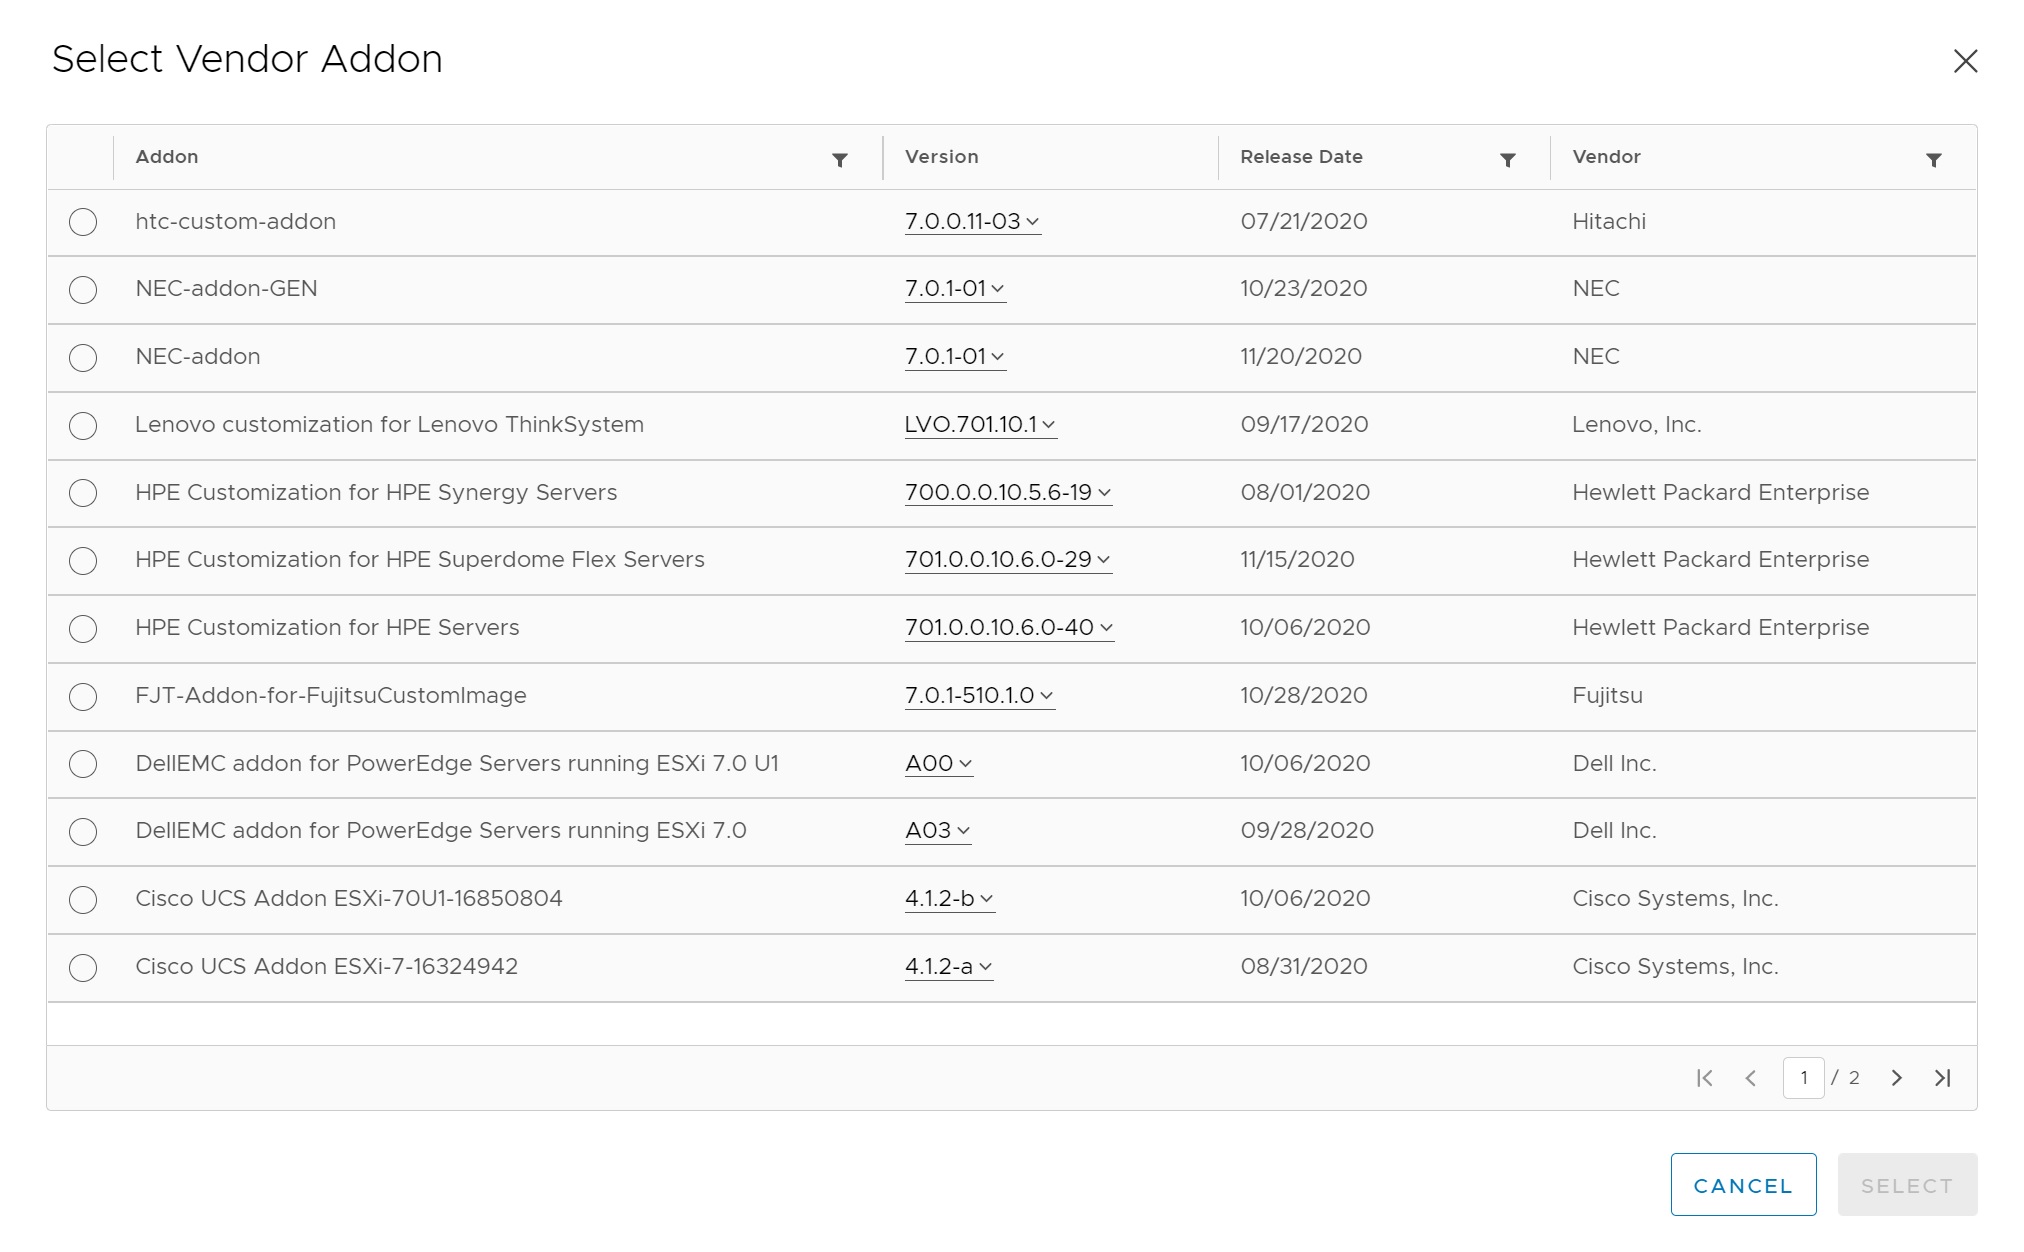Open the Vendor column filter icon
Screen dimensions: 2024x1252
coord(1933,160)
